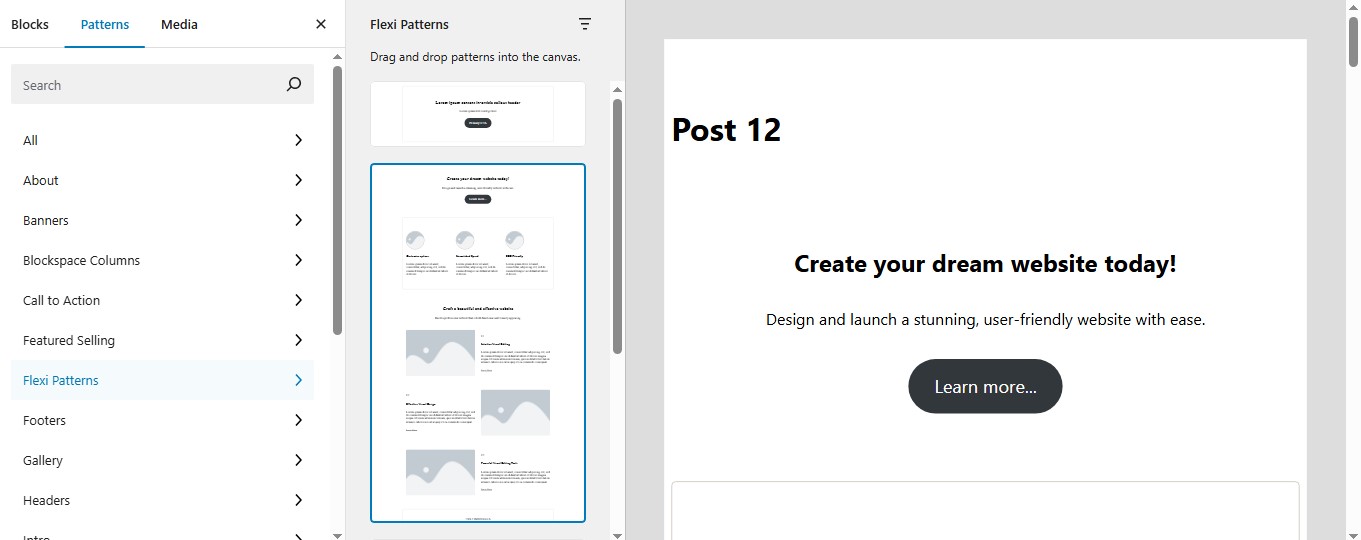The height and width of the screenshot is (540, 1361).
Task: Expand the Headers category chevron
Action: click(x=298, y=500)
